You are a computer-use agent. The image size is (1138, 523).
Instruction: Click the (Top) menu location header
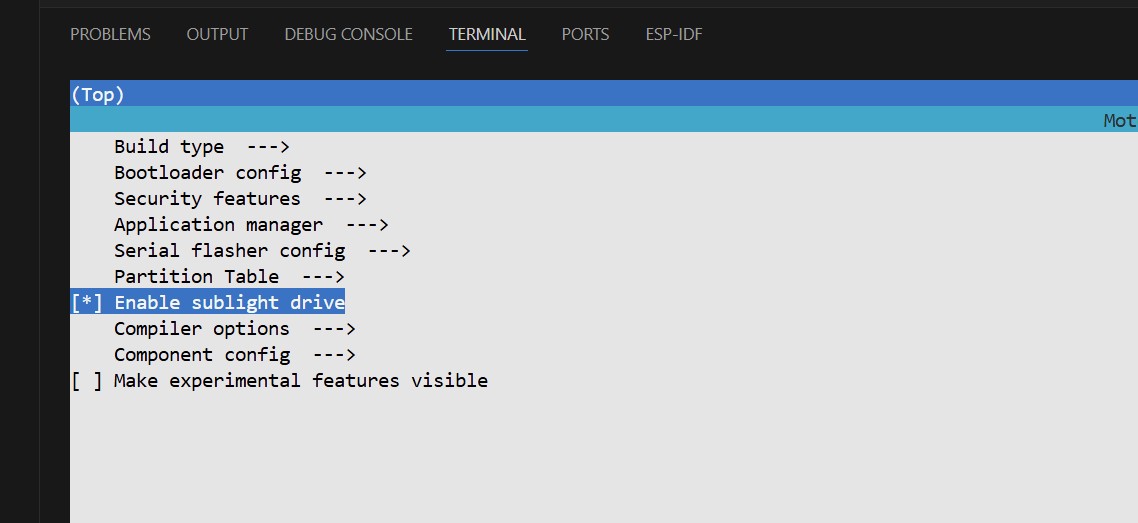point(98,95)
